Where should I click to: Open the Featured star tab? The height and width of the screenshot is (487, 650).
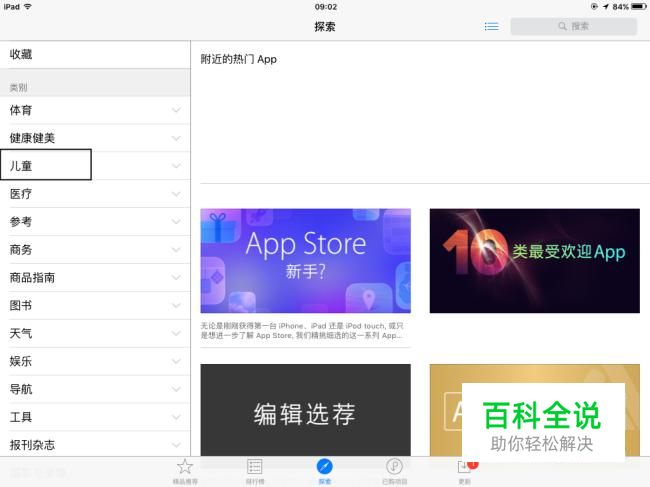pos(185,471)
